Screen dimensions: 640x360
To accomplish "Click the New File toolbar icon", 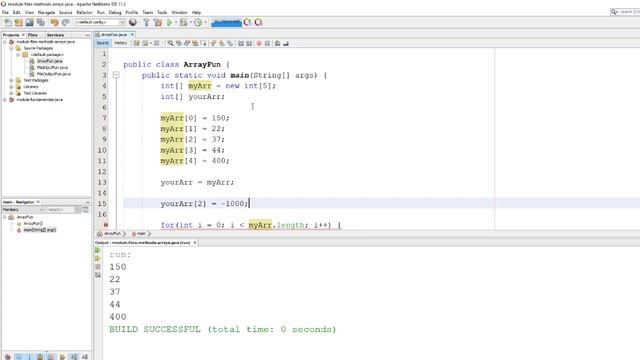I will (x=8, y=22).
